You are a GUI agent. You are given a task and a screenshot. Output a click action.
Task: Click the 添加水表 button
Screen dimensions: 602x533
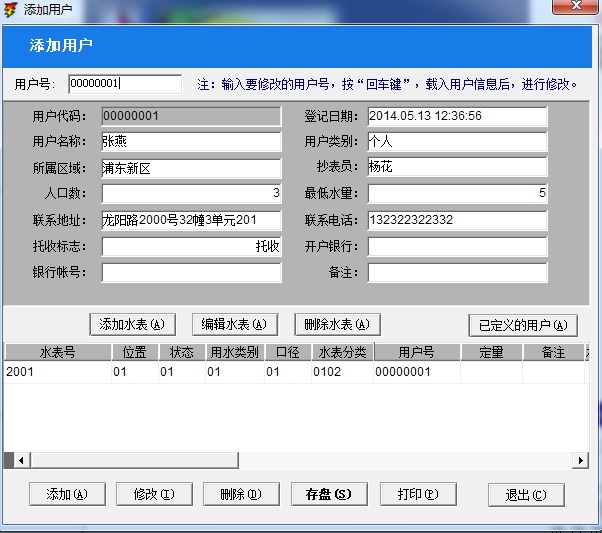click(x=132, y=324)
